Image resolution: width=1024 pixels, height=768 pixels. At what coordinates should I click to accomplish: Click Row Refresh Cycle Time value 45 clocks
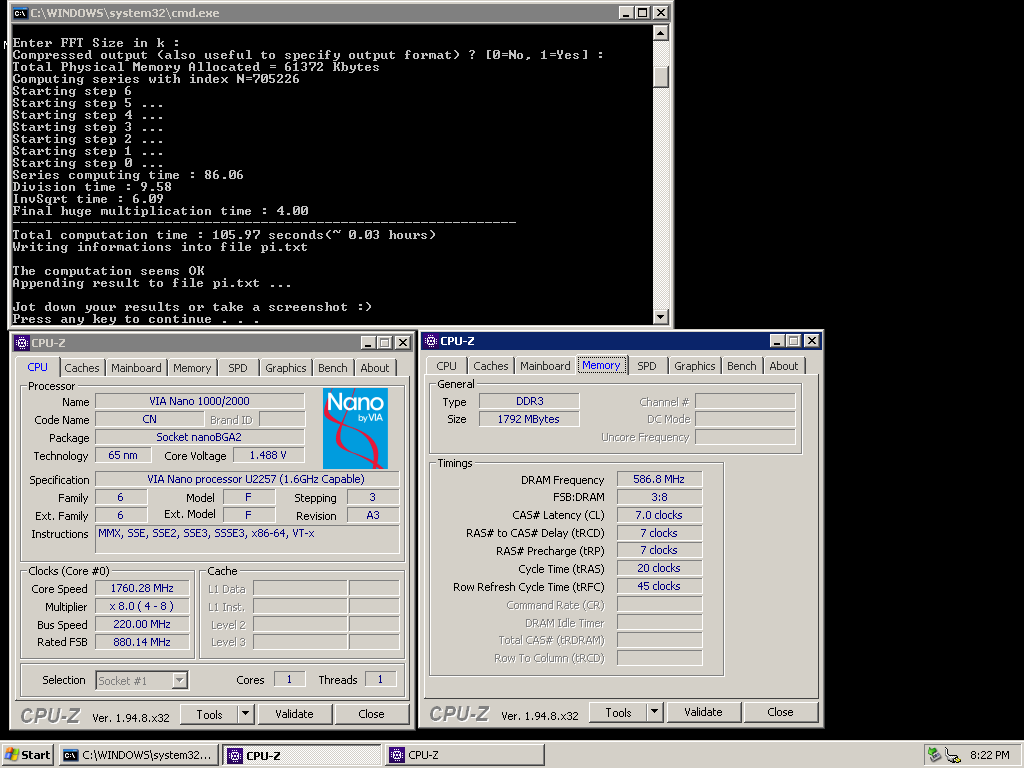659,586
